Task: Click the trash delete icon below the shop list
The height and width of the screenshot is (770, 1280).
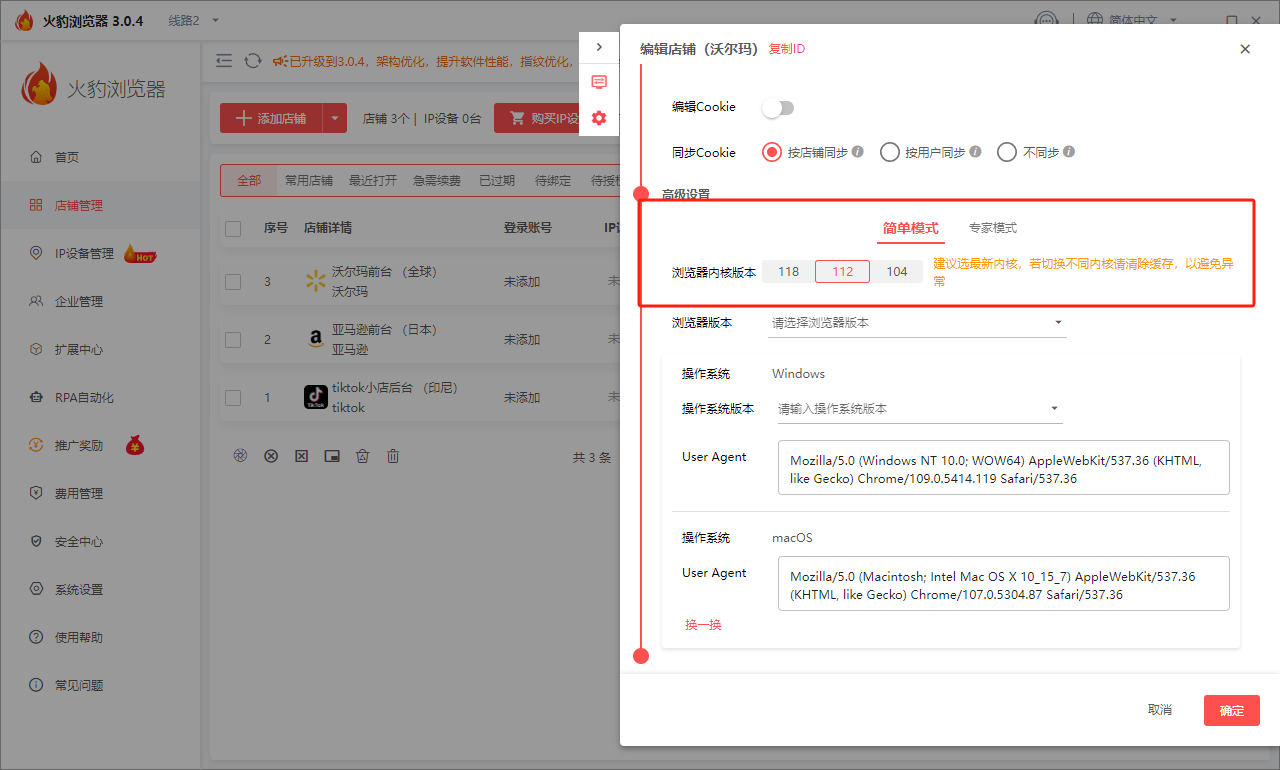Action: tap(393, 456)
